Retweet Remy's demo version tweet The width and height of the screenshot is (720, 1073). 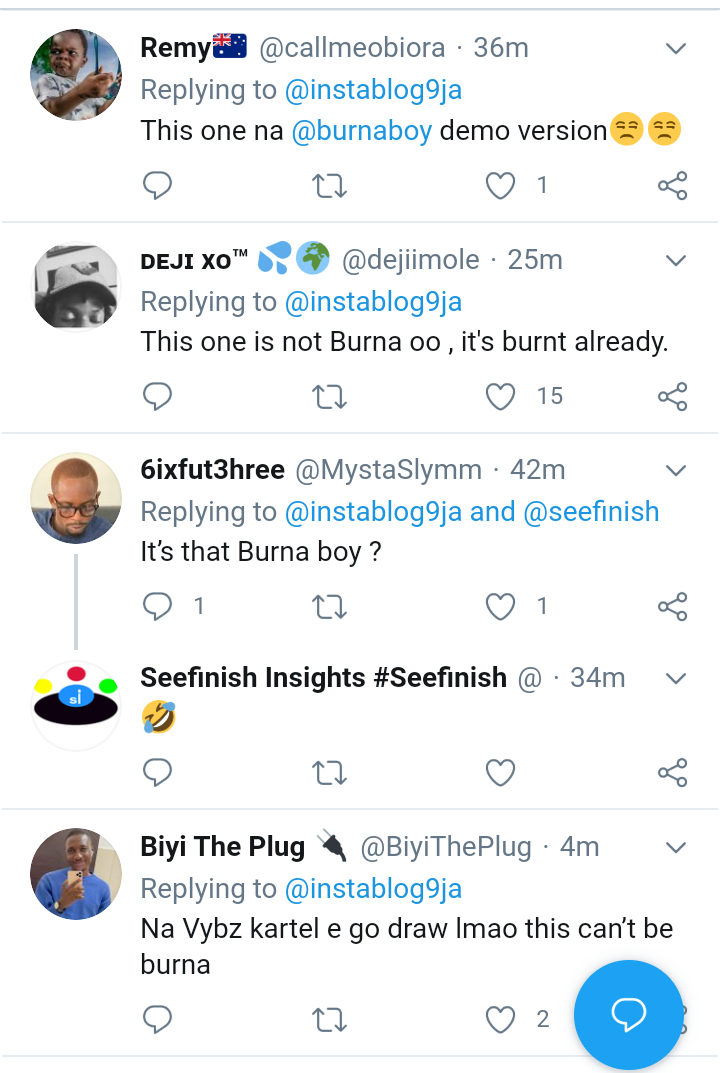[329, 186]
